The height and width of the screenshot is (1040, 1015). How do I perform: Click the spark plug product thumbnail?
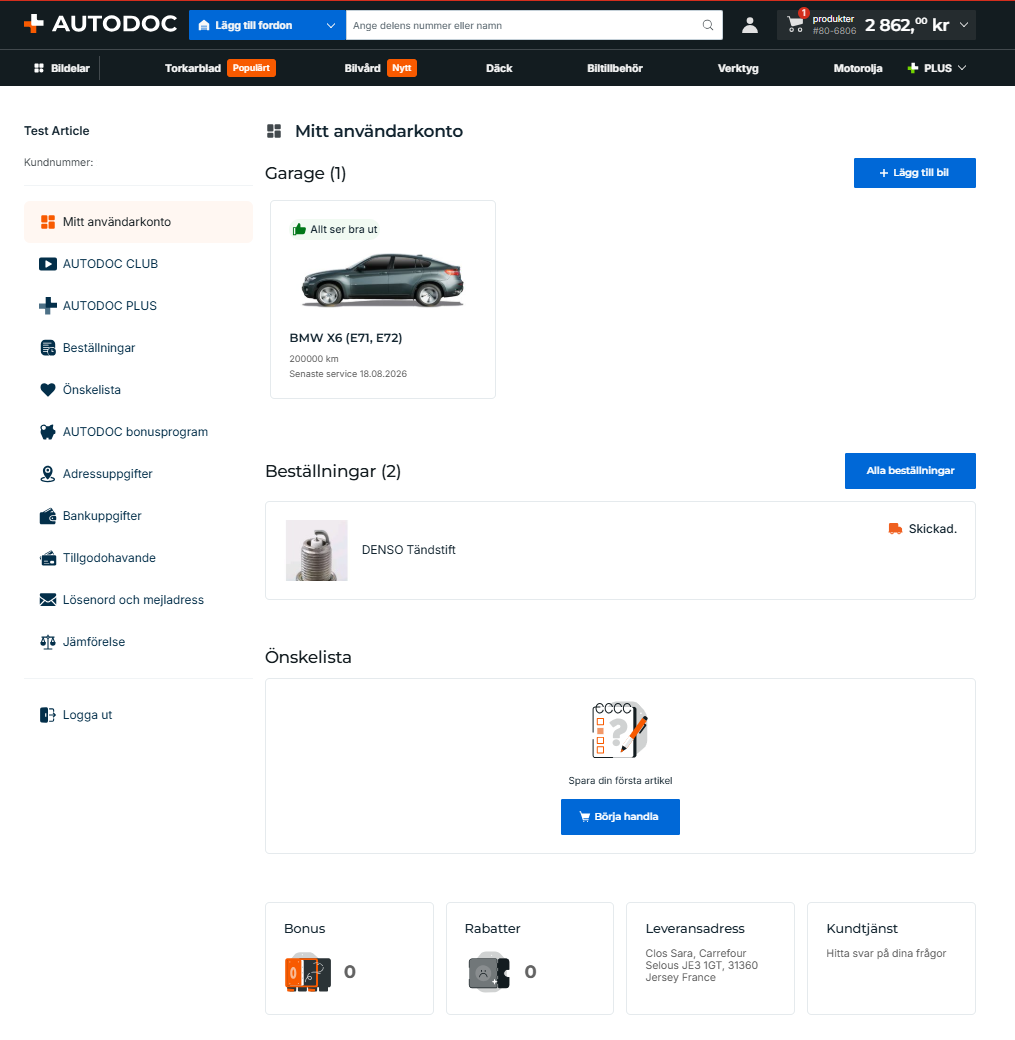point(316,551)
